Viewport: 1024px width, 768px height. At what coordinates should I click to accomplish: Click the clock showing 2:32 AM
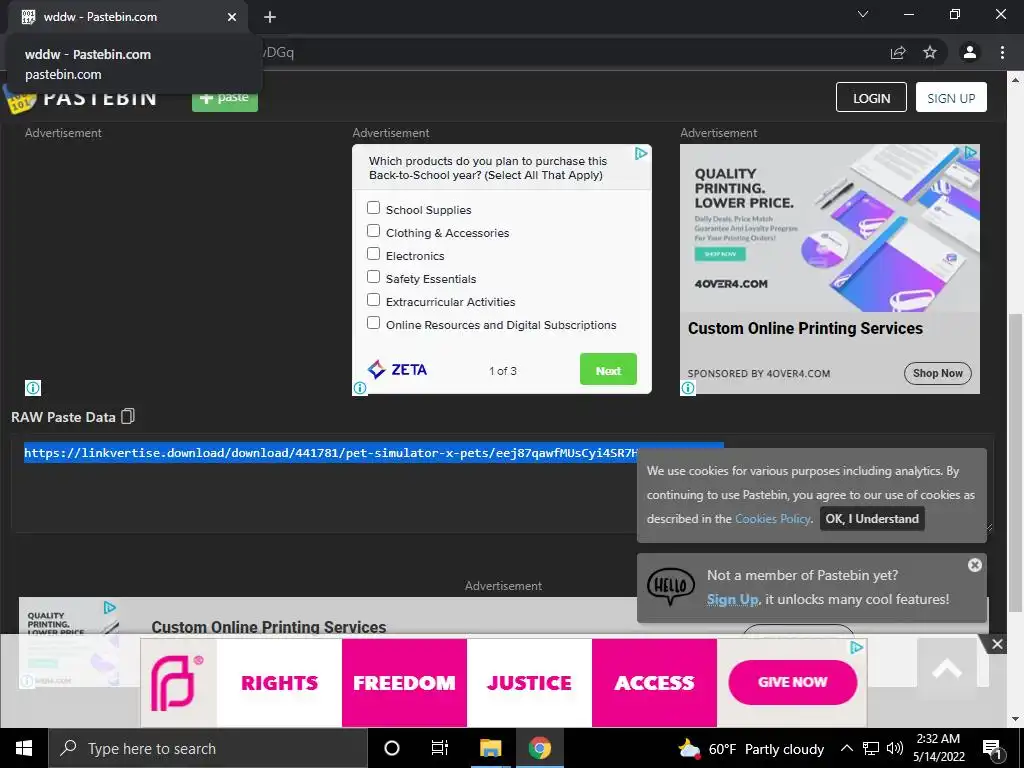click(938, 748)
